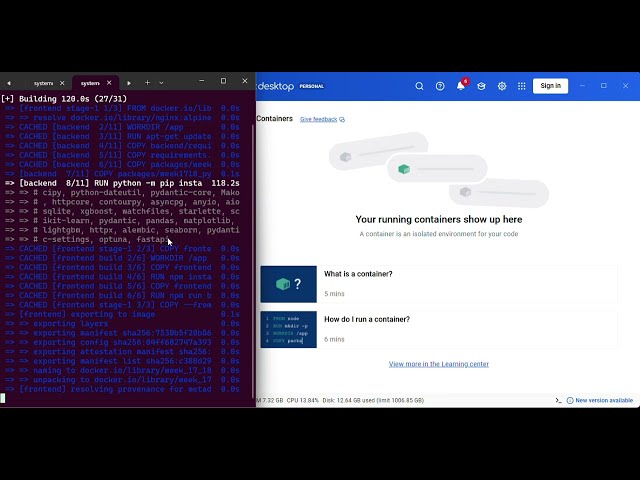Image resolution: width=640 pixels, height=480 pixels.
Task: Click 'New version available' notice
Action: (x=600, y=400)
